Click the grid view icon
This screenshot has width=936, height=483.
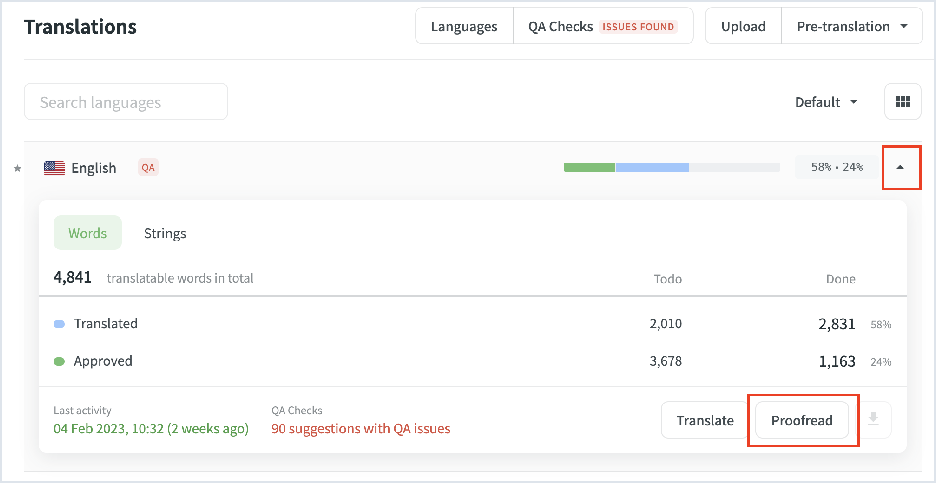(x=902, y=102)
